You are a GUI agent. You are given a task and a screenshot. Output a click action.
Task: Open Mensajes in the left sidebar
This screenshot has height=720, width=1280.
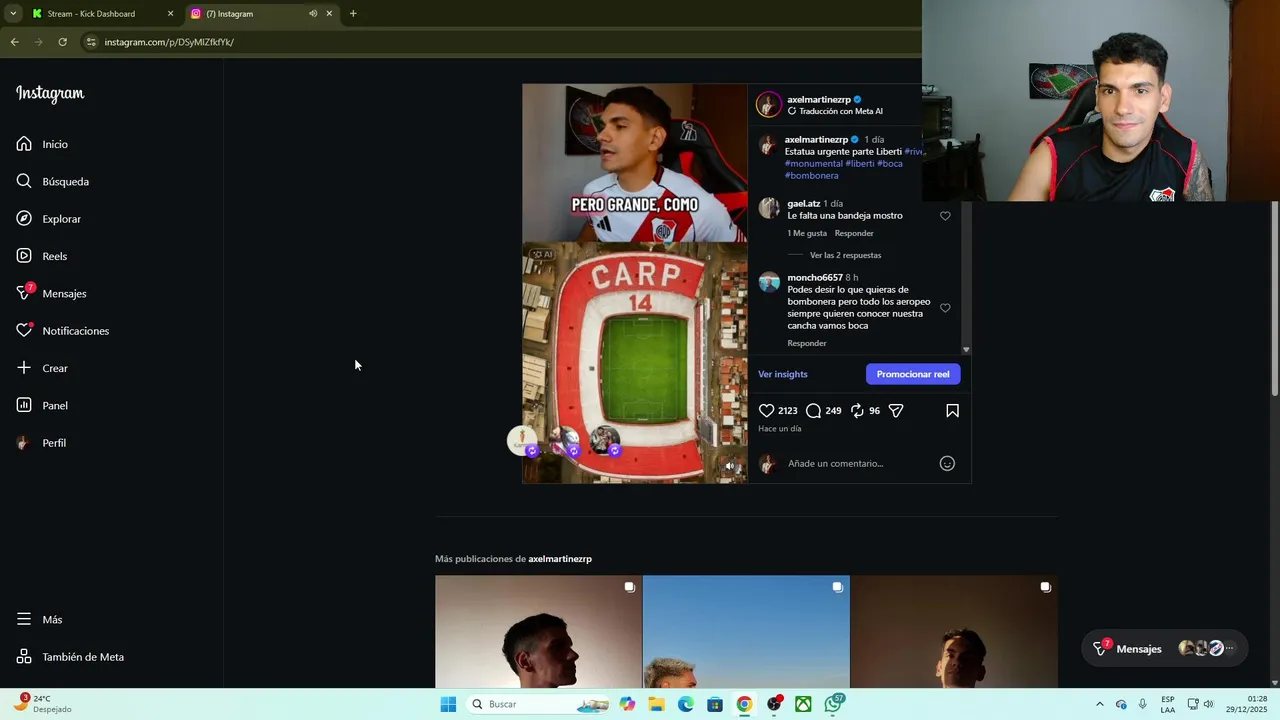52,293
